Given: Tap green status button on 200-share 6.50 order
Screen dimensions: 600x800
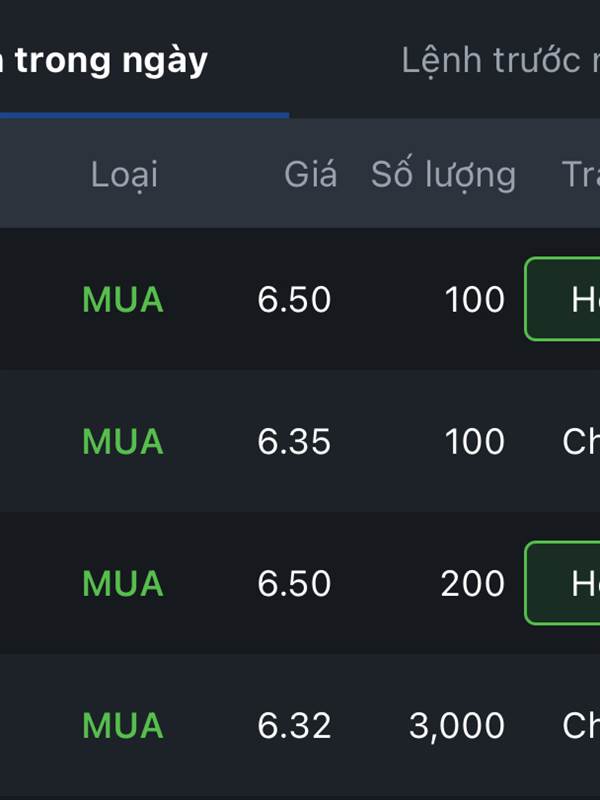Looking at the screenshot, I should [562, 583].
